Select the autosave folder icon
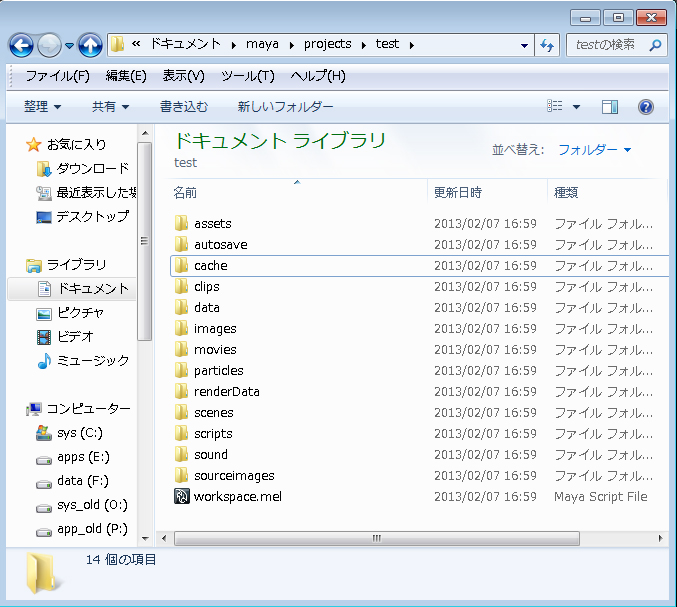Screen dimensions: 677x607 [x=181, y=244]
